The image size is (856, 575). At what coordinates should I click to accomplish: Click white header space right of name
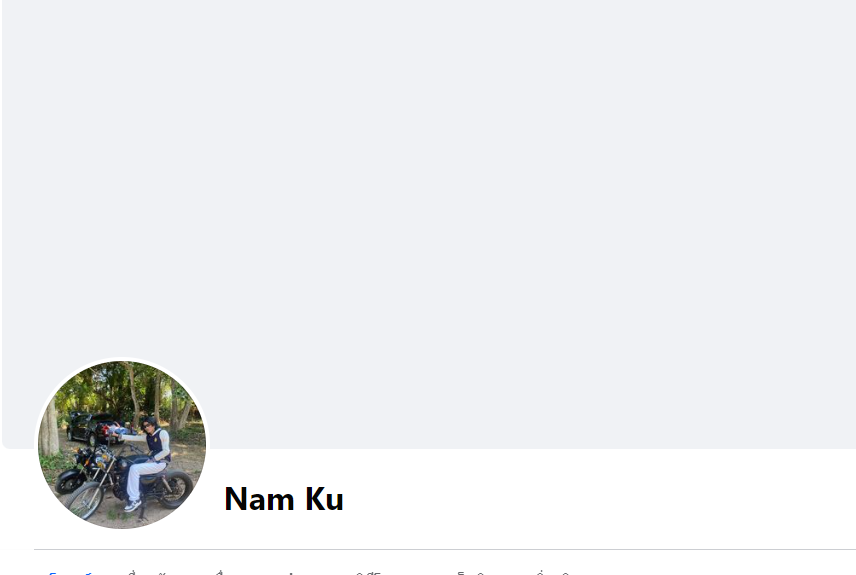click(601, 499)
